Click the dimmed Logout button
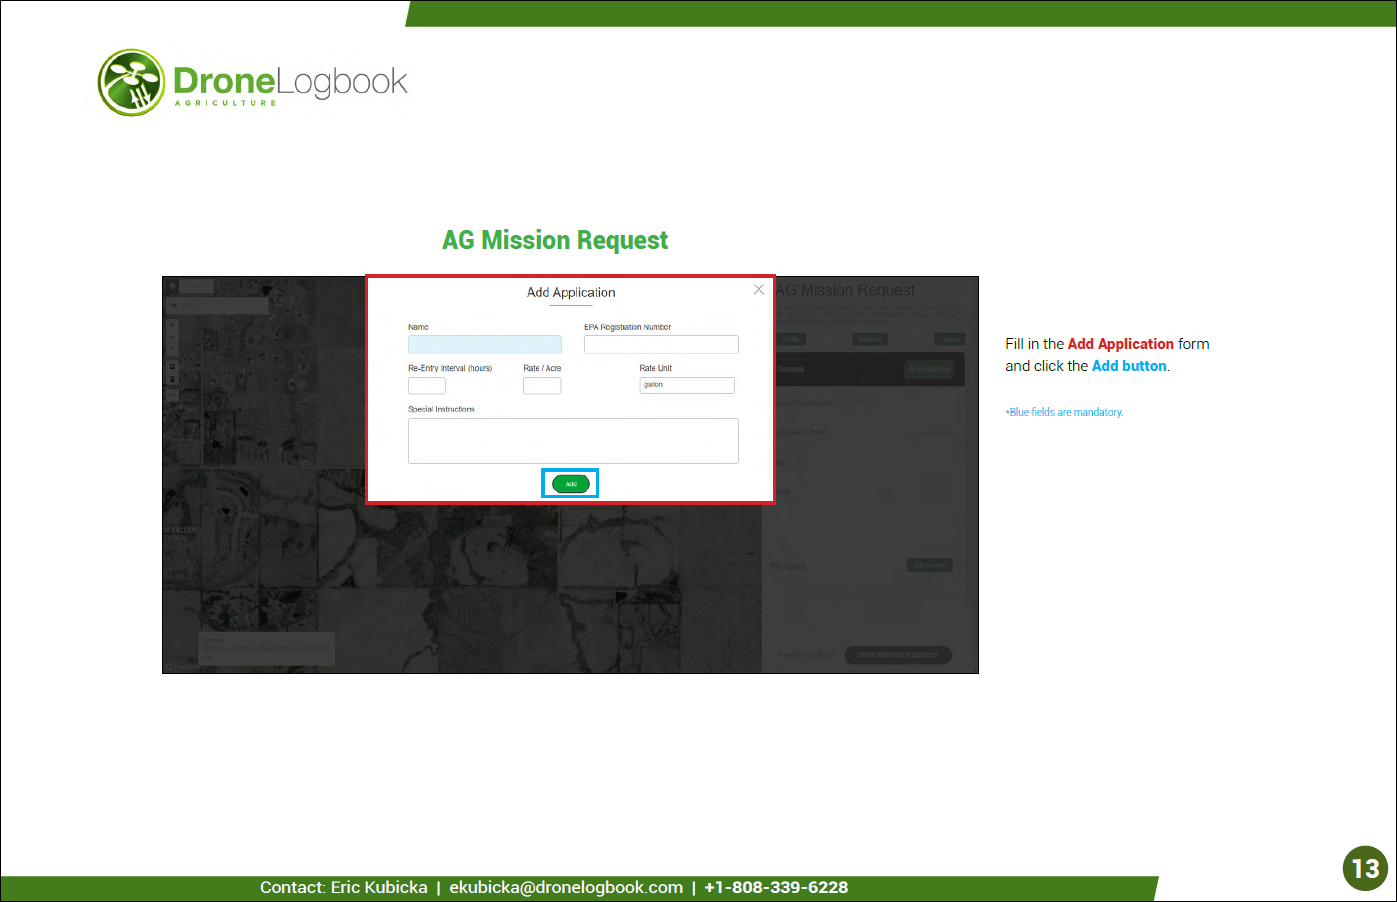The width and height of the screenshot is (1397, 902). point(950,339)
